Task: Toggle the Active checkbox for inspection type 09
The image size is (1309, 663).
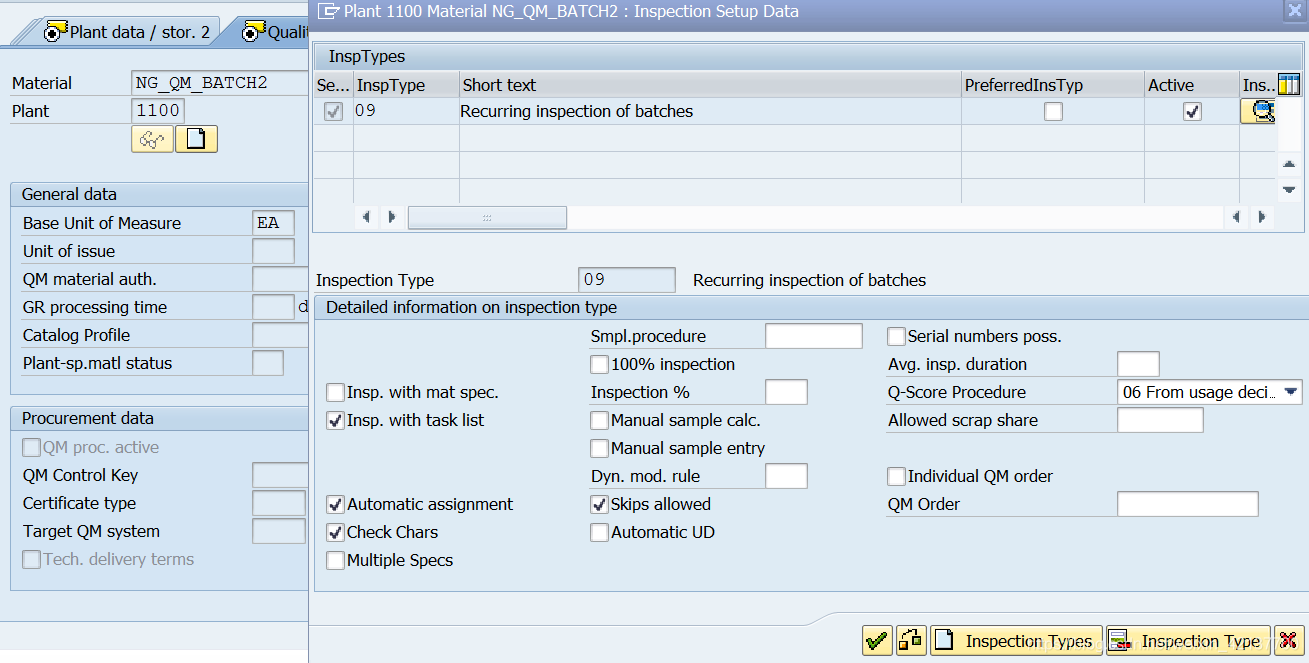Action: pos(1191,111)
